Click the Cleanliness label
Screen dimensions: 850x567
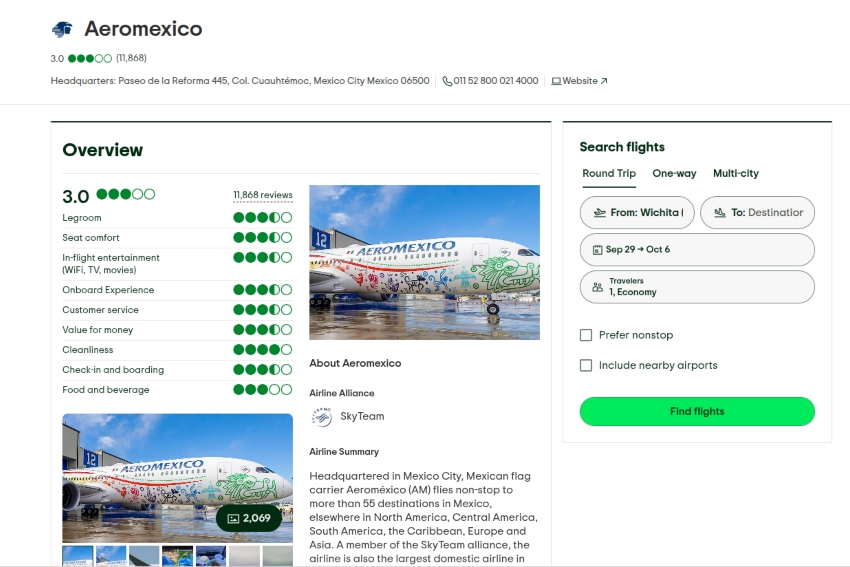click(x=88, y=350)
